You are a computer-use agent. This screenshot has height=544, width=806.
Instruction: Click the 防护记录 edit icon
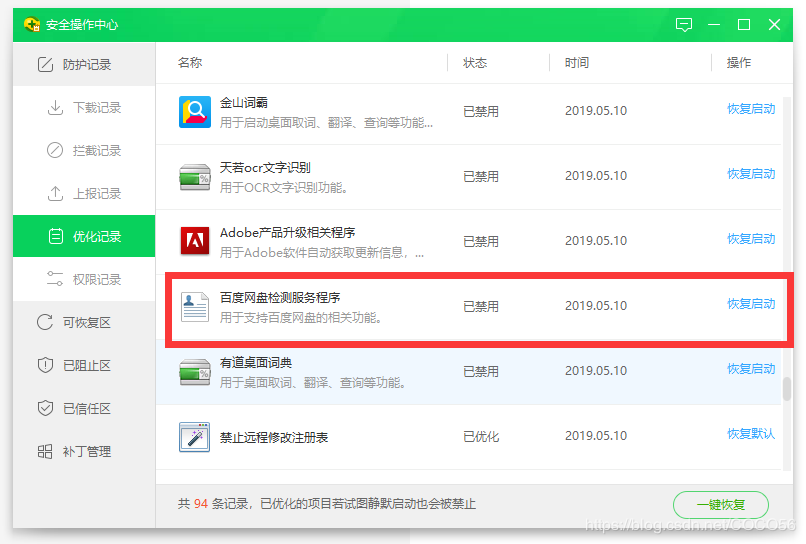coord(45,64)
